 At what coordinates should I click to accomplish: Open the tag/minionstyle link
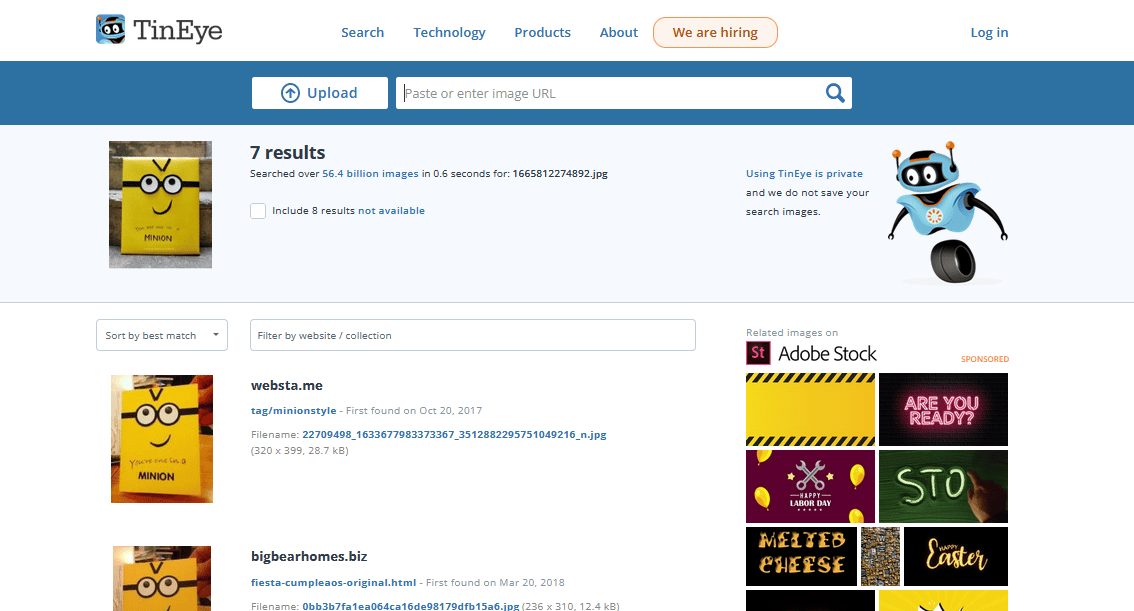point(294,411)
